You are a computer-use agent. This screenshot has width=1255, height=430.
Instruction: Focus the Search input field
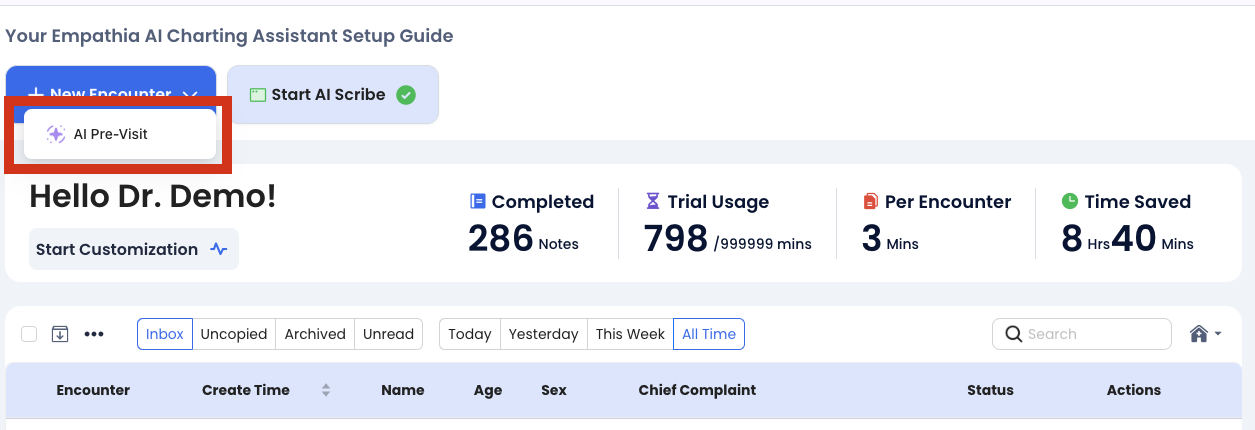point(1081,334)
